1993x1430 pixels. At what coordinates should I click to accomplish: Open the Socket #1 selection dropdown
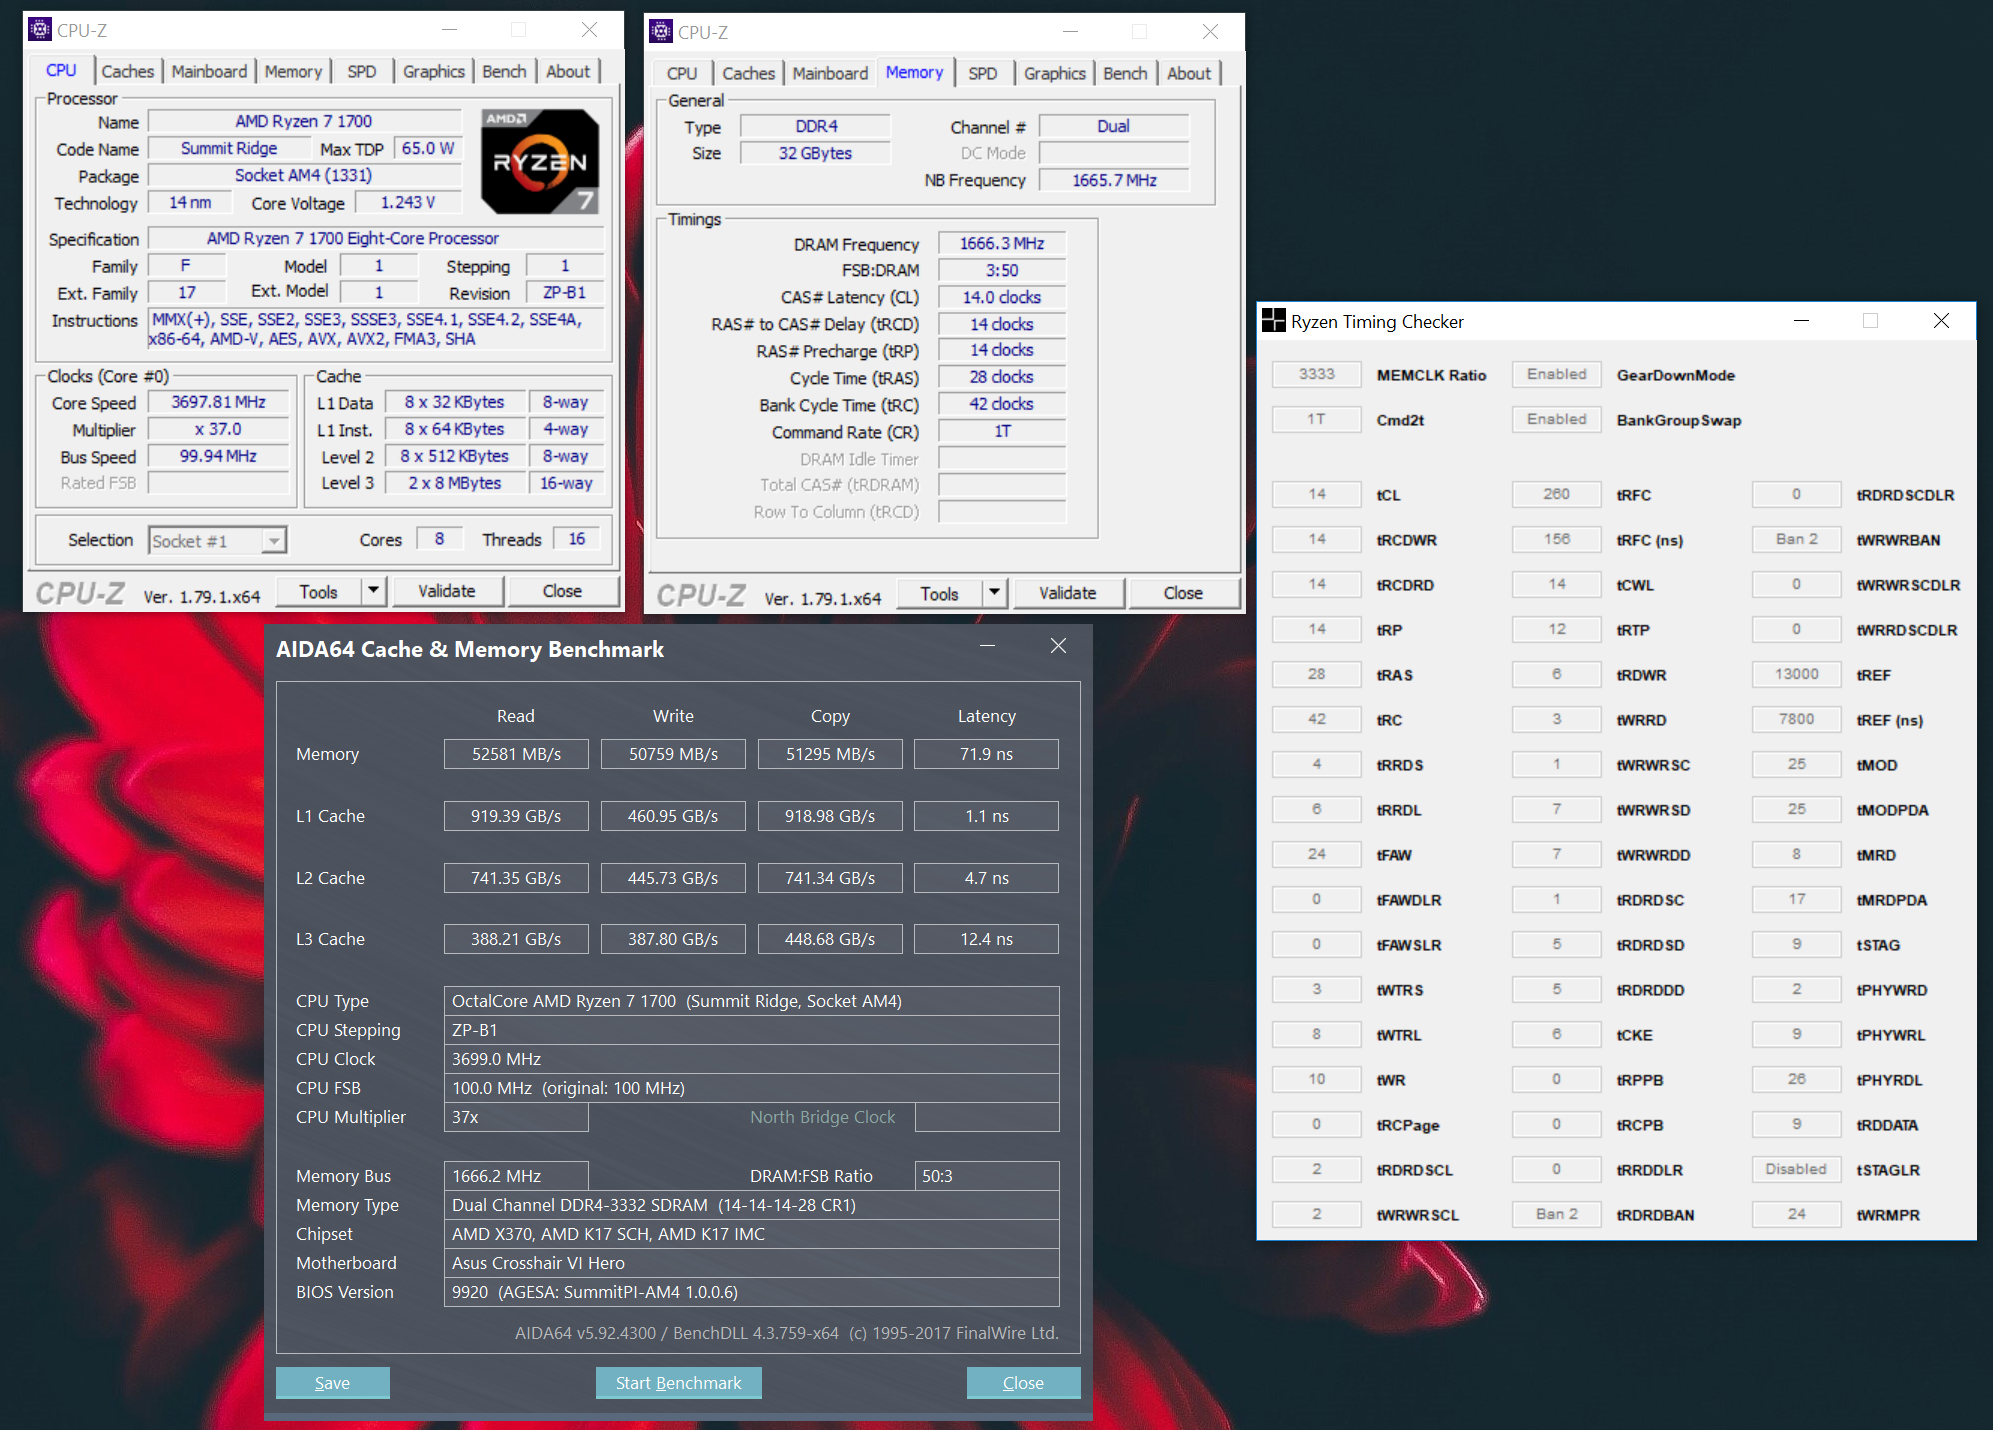pos(273,541)
